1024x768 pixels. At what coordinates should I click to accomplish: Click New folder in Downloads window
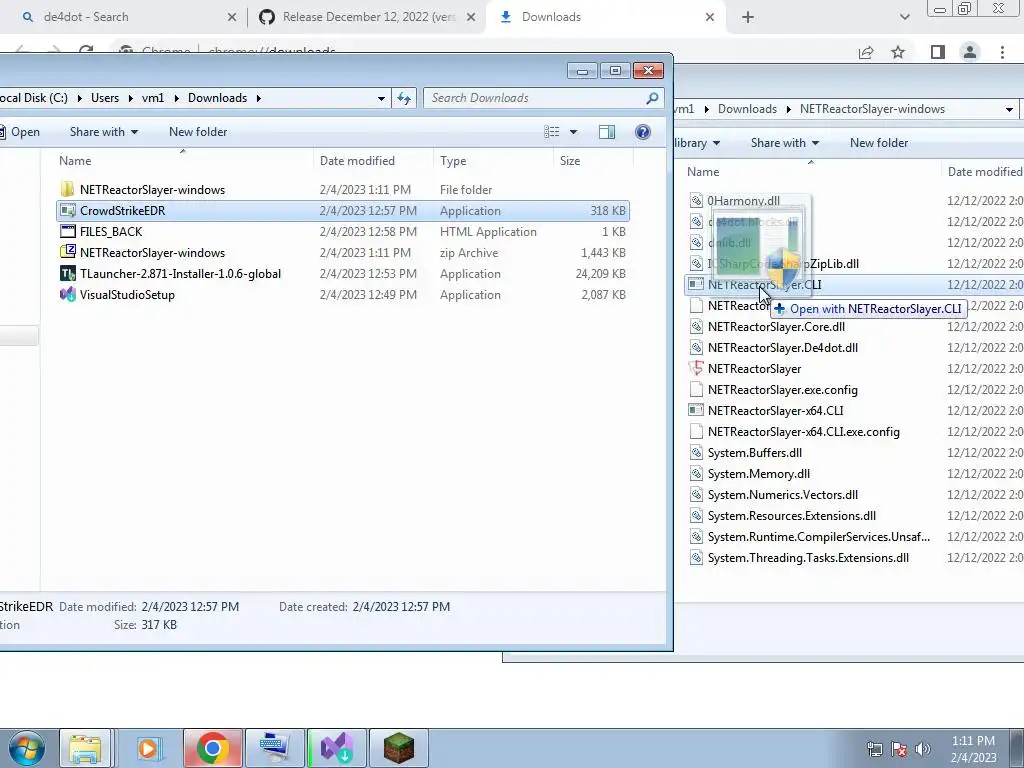tap(198, 132)
